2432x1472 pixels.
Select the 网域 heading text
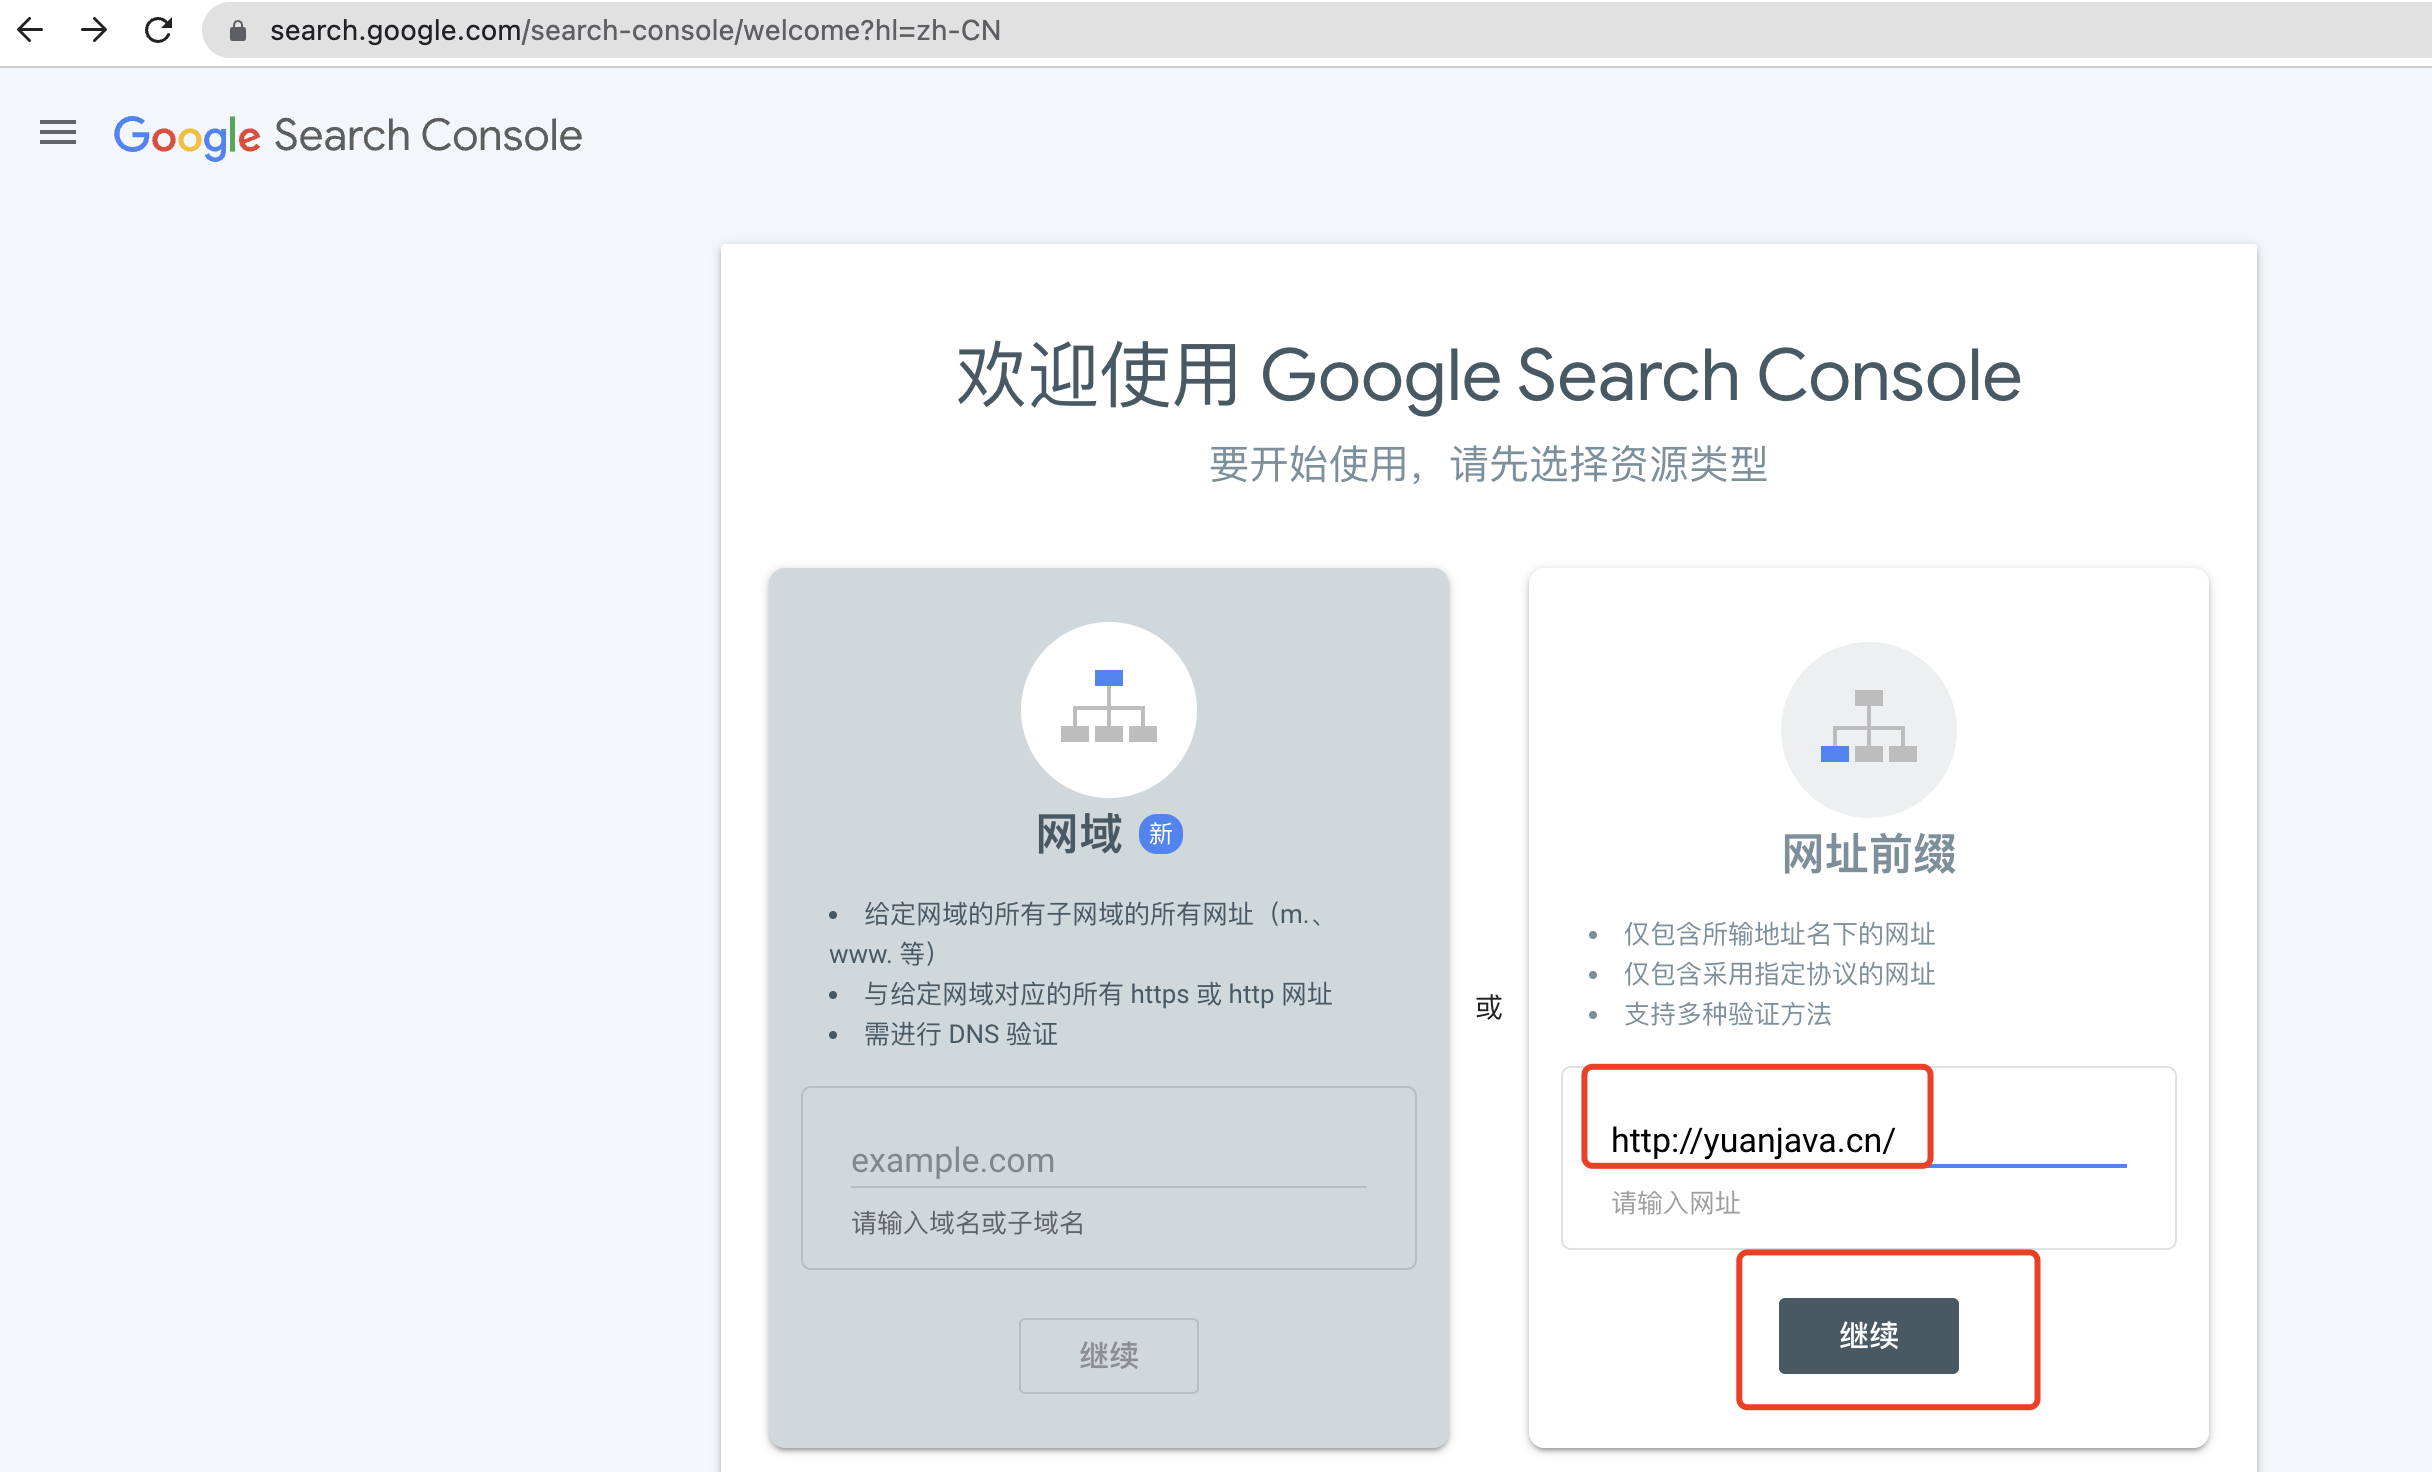pos(1078,834)
